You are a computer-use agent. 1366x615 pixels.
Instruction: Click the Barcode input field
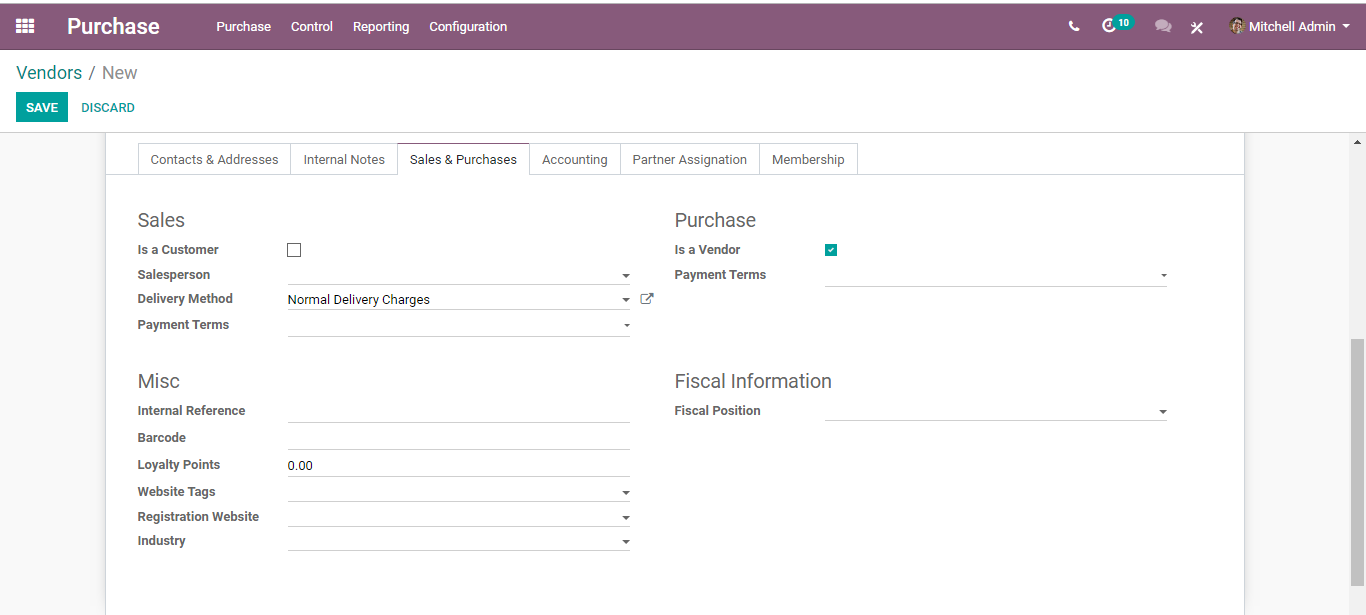(x=459, y=438)
